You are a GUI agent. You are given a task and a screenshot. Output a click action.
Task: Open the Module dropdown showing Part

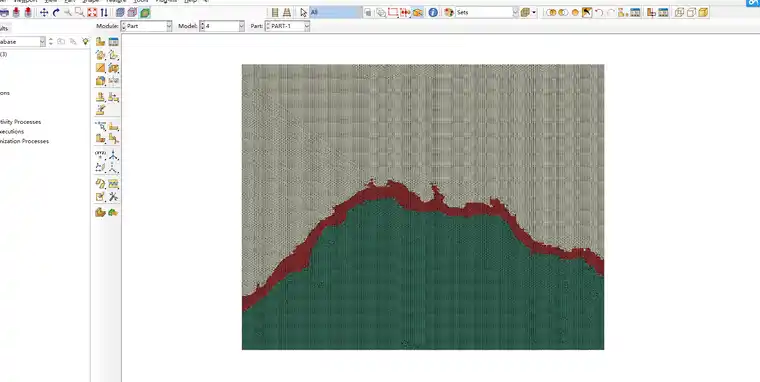[x=147, y=26]
